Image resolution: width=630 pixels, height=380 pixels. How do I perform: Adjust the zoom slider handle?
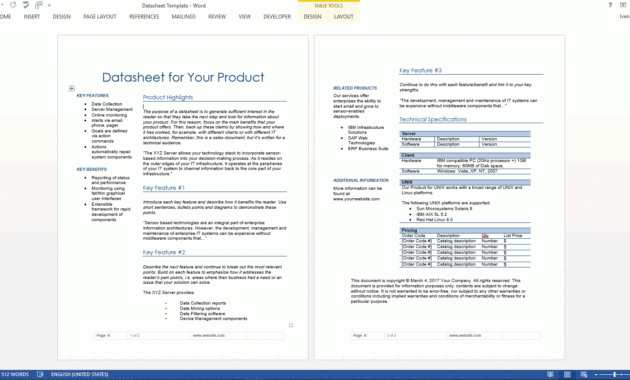[614, 374]
